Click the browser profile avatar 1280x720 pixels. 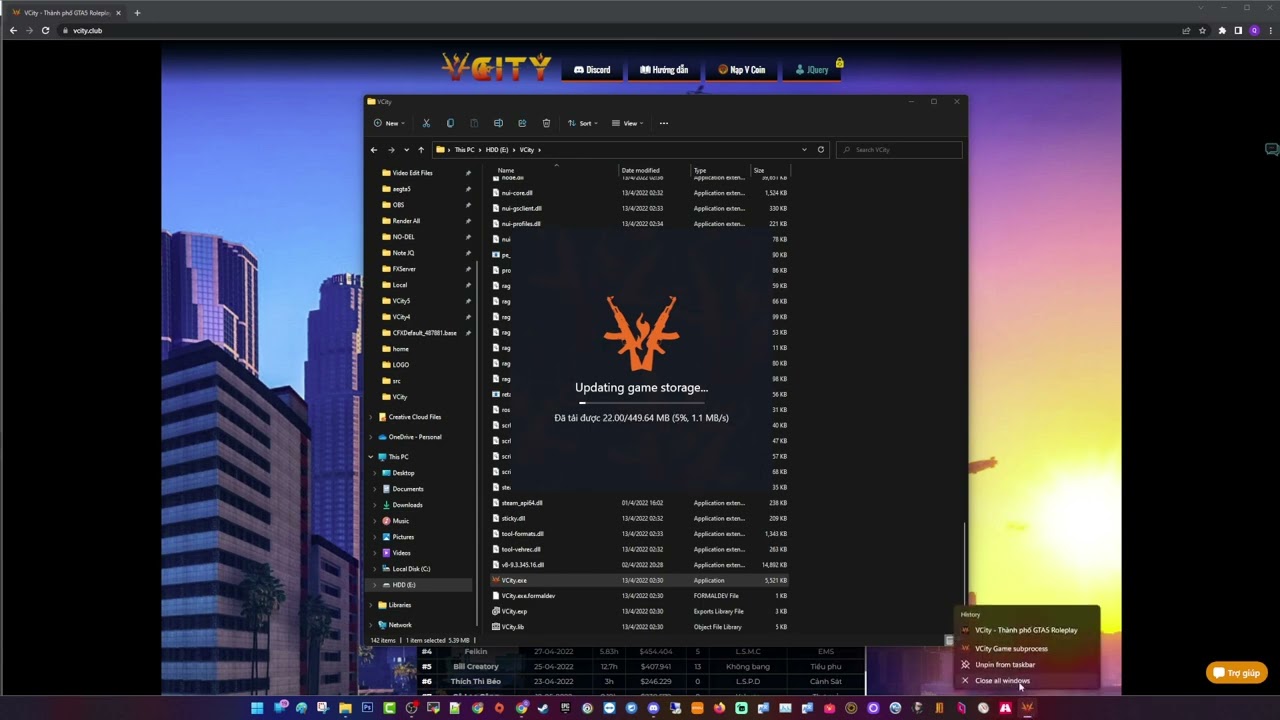1254,30
